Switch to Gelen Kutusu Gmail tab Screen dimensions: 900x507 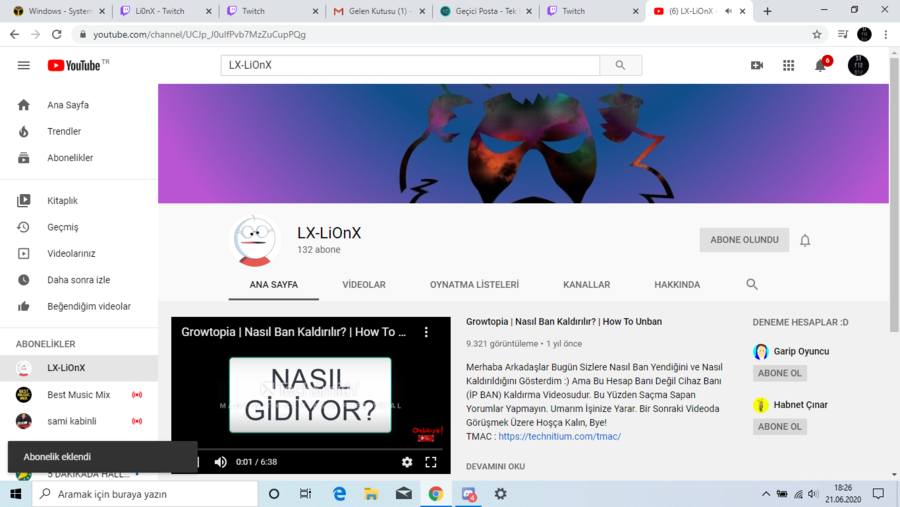(379, 11)
